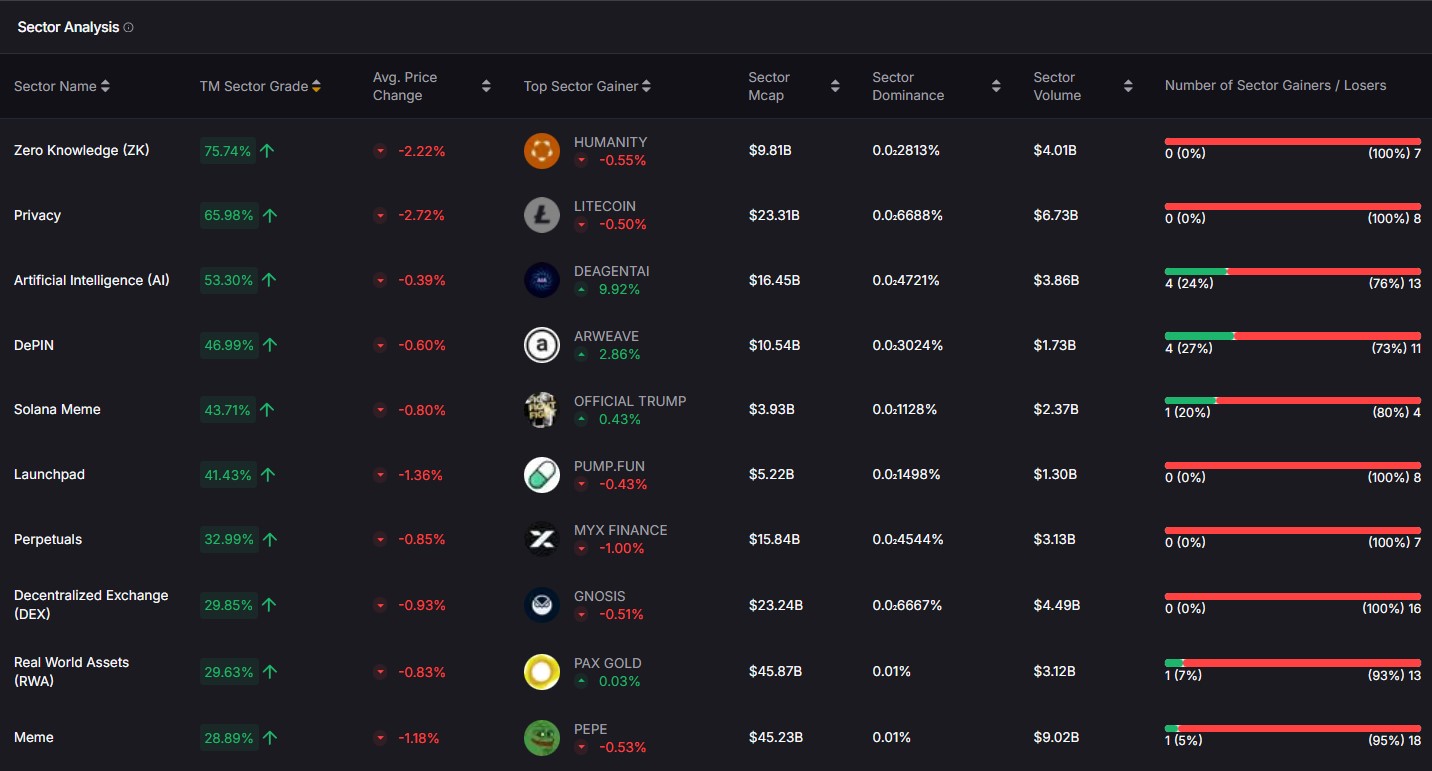Click the LITECOIN coin logo
The image size is (1432, 771).
tap(542, 215)
